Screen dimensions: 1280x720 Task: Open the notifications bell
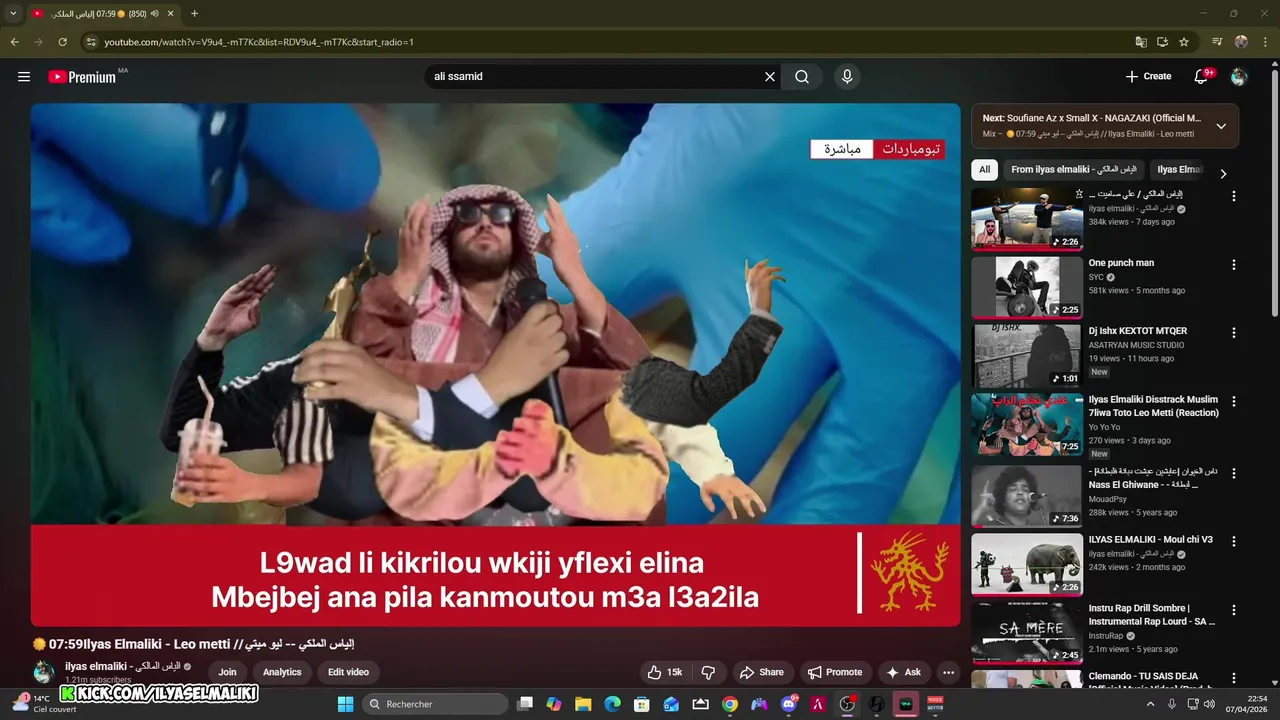(1202, 76)
